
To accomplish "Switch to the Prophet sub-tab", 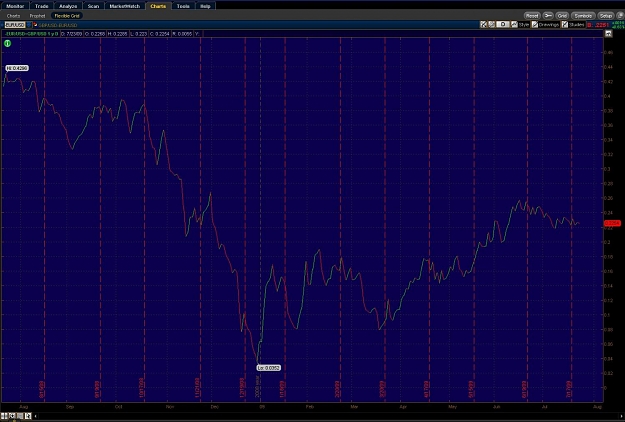I will [x=37, y=16].
